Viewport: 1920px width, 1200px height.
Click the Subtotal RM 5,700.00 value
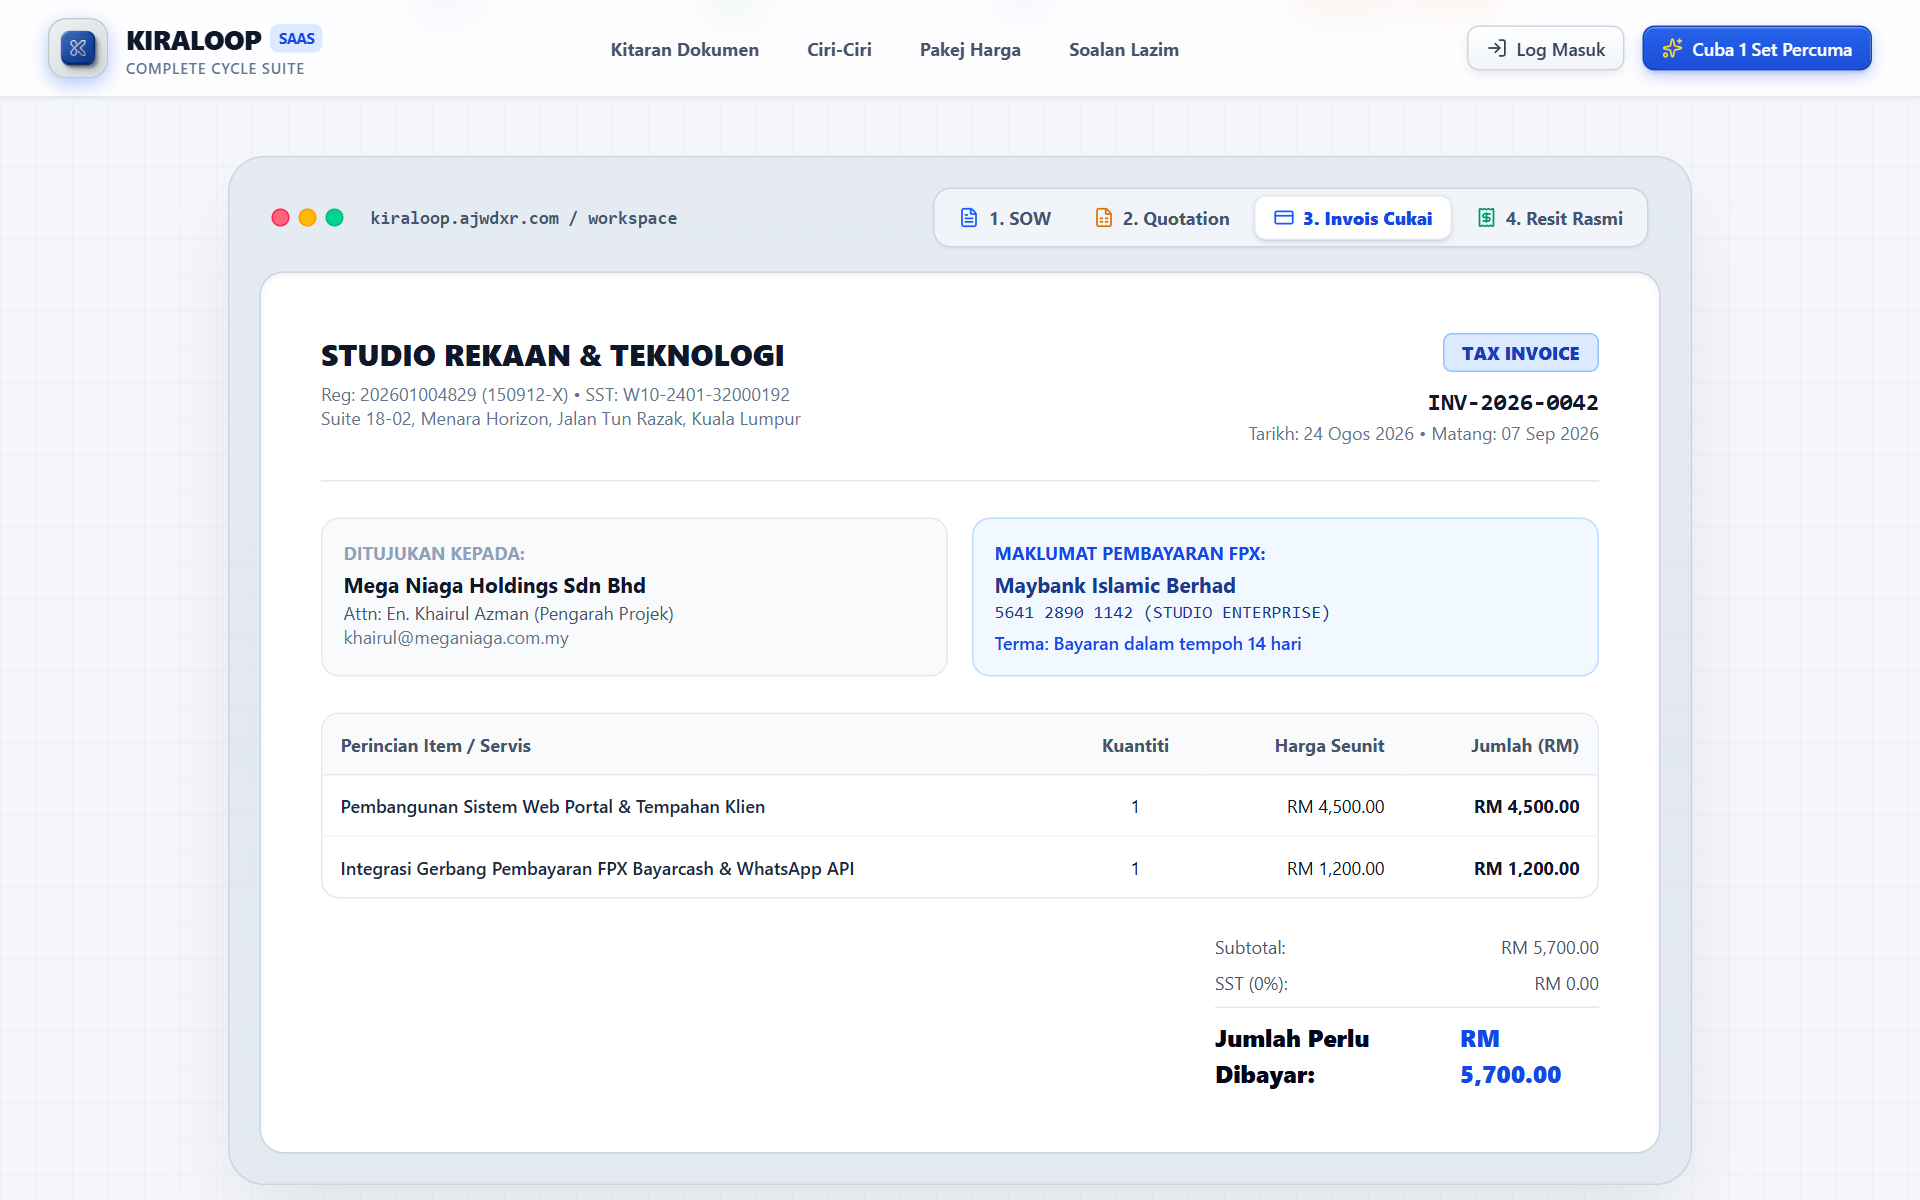pyautogui.click(x=1549, y=948)
